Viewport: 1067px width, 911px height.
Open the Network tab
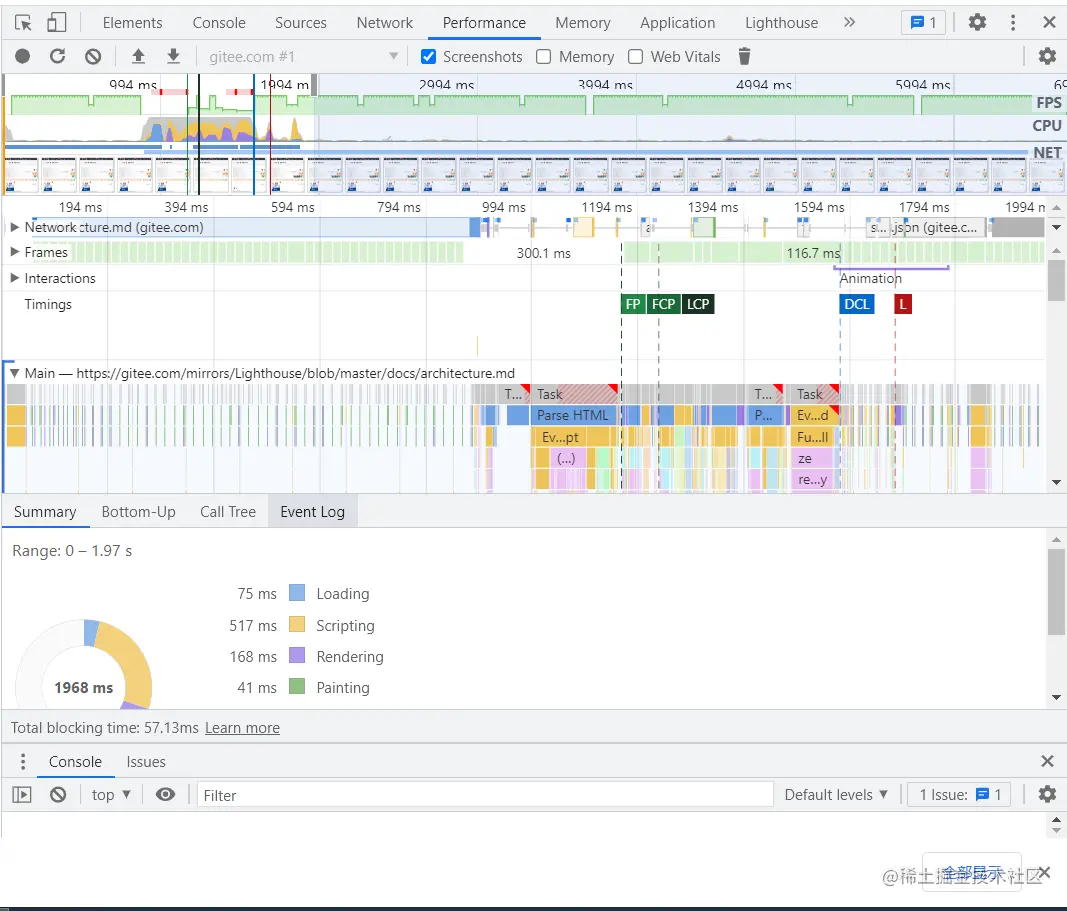(384, 22)
